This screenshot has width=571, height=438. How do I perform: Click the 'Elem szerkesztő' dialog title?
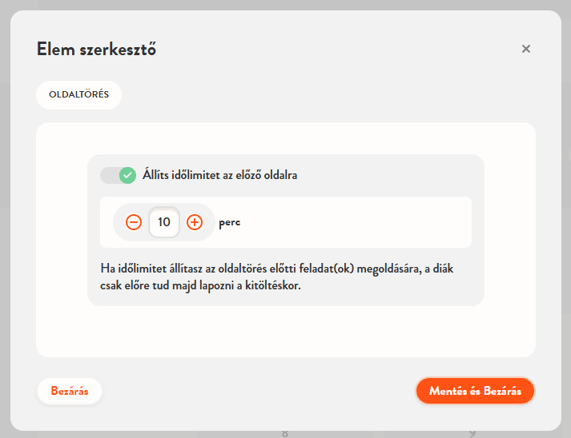97,49
